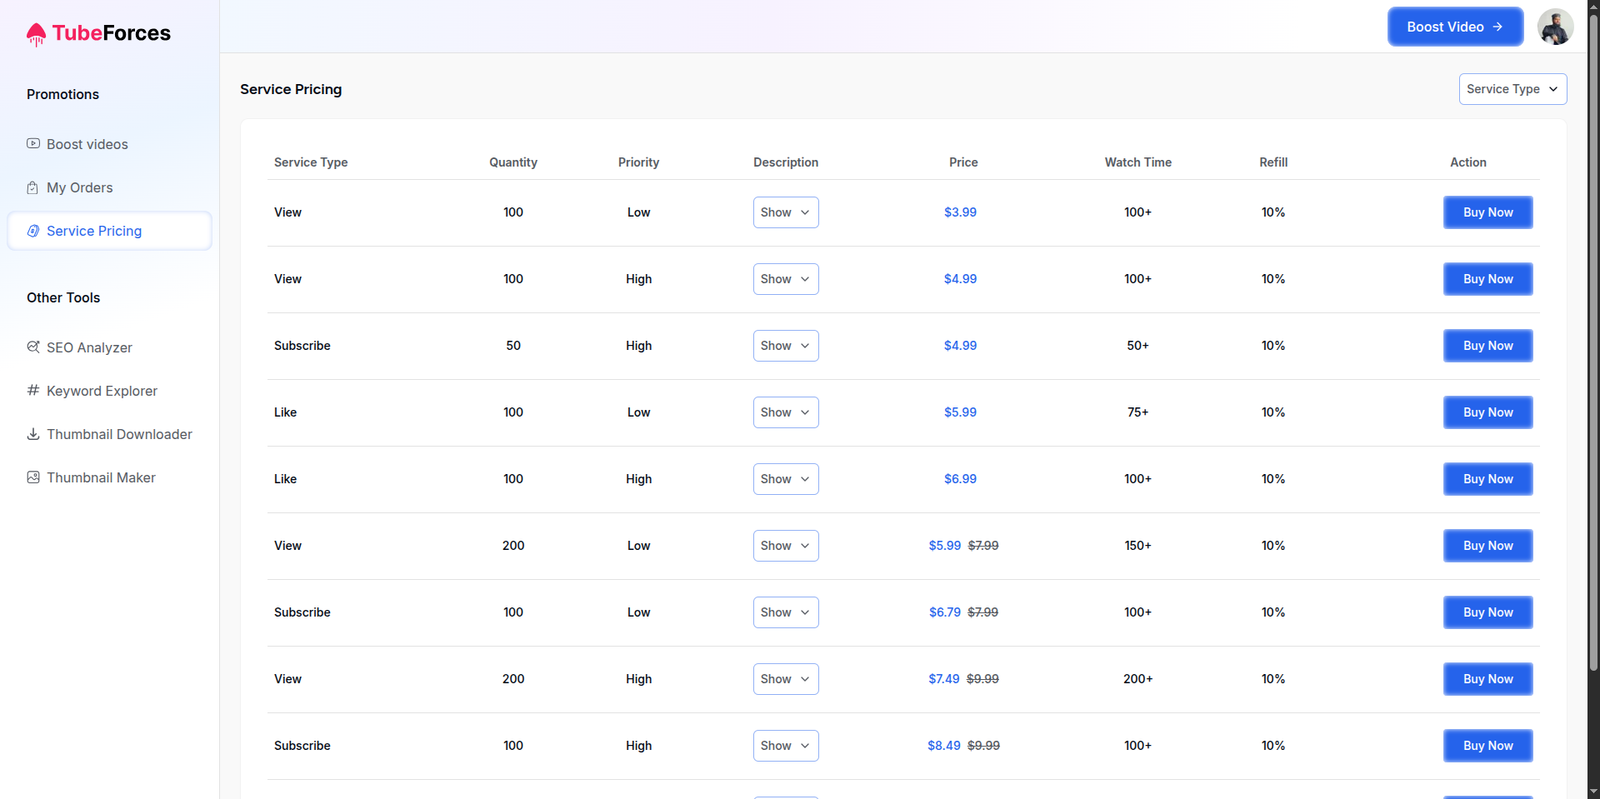Buy the $7.49 View 200 package

pos(1487,679)
